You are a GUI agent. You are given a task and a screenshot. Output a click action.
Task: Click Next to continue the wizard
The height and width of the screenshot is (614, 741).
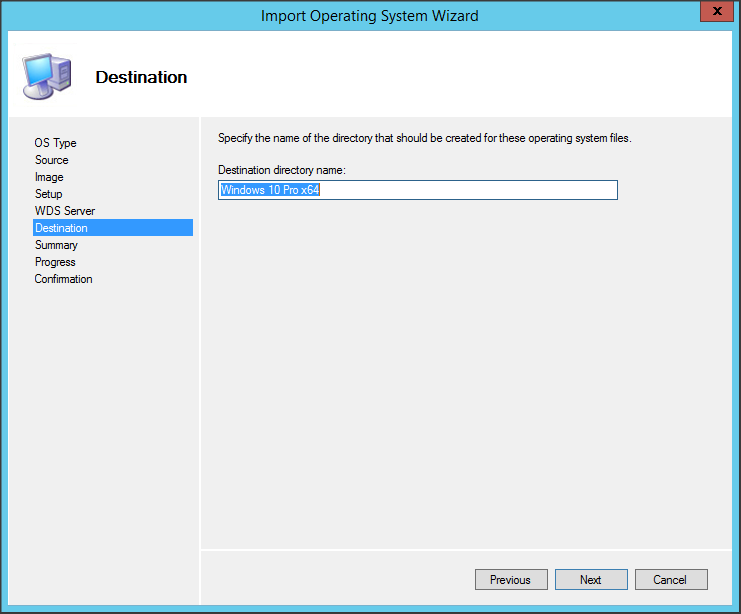coord(590,580)
